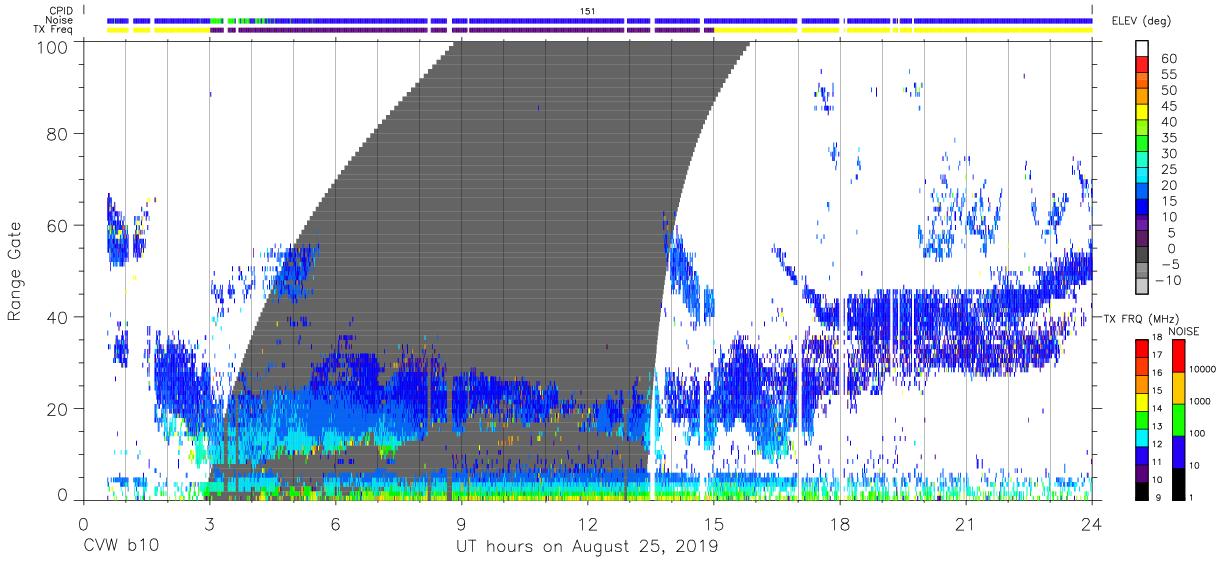Click the blue Noise status strip at top

tap(600, 20)
